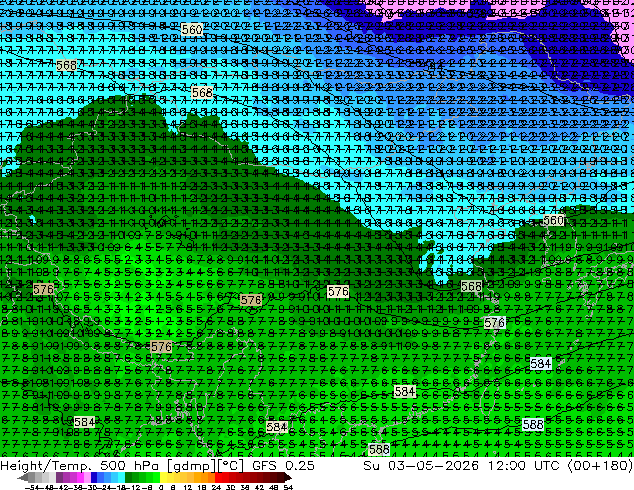Click the 568 label among the dense 7 digits

tap(66, 65)
